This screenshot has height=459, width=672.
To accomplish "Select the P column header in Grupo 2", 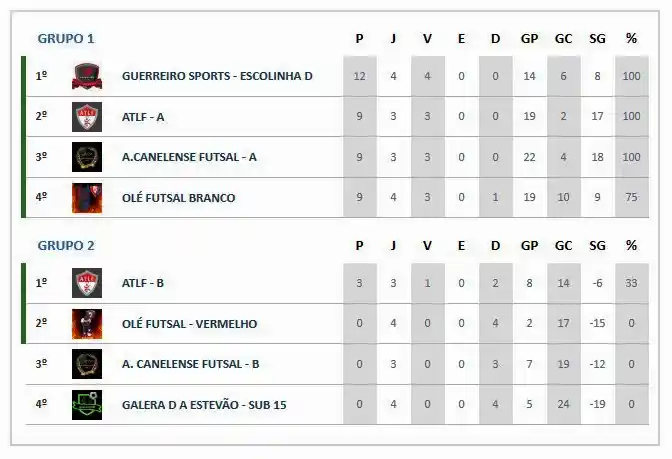I will pos(360,246).
